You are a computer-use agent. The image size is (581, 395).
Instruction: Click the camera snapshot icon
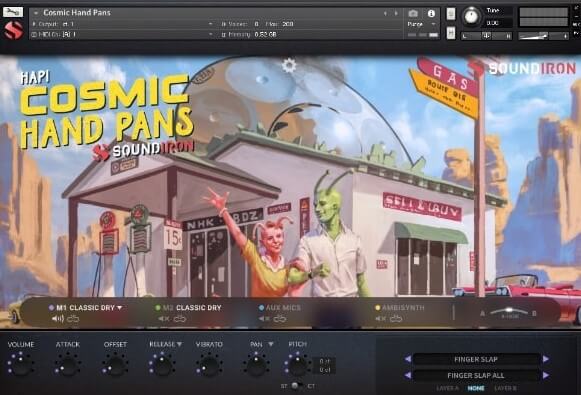tap(413, 13)
